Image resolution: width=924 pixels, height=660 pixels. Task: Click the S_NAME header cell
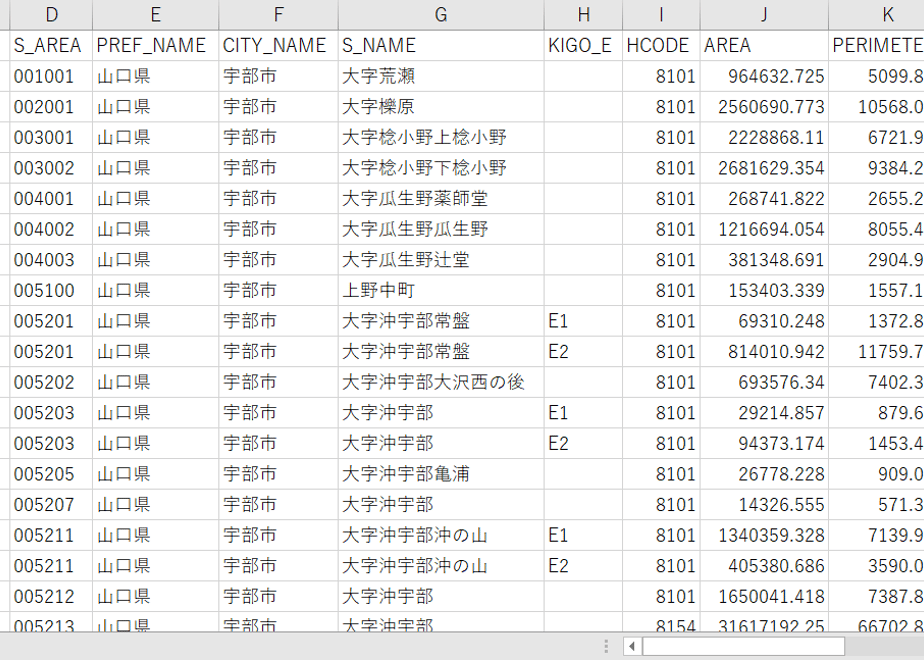pyautogui.click(x=441, y=45)
